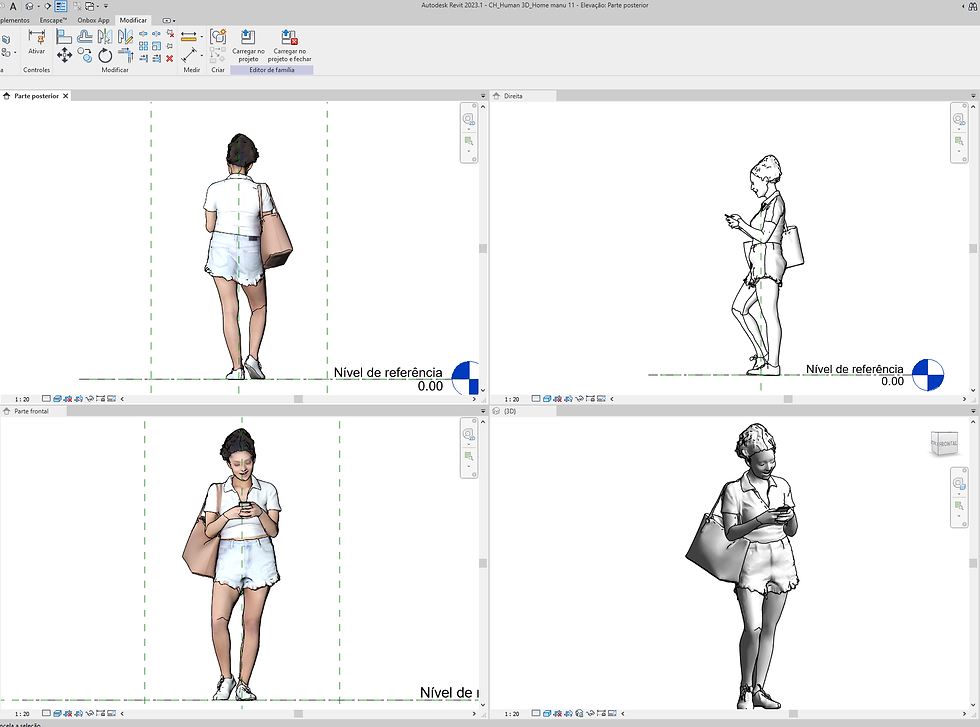Viewport: 980px width, 727px height.
Task: Click Zoom region icon in Parte posterior nav bar
Action: [x=469, y=141]
